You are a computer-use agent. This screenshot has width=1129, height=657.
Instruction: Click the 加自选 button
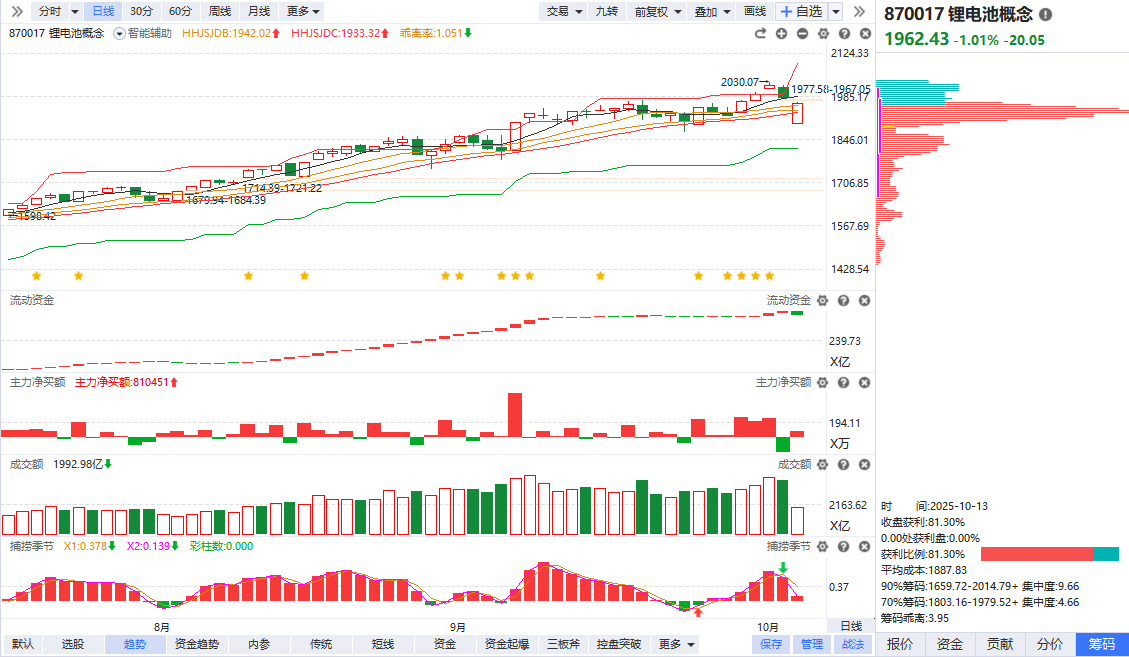tap(800, 11)
